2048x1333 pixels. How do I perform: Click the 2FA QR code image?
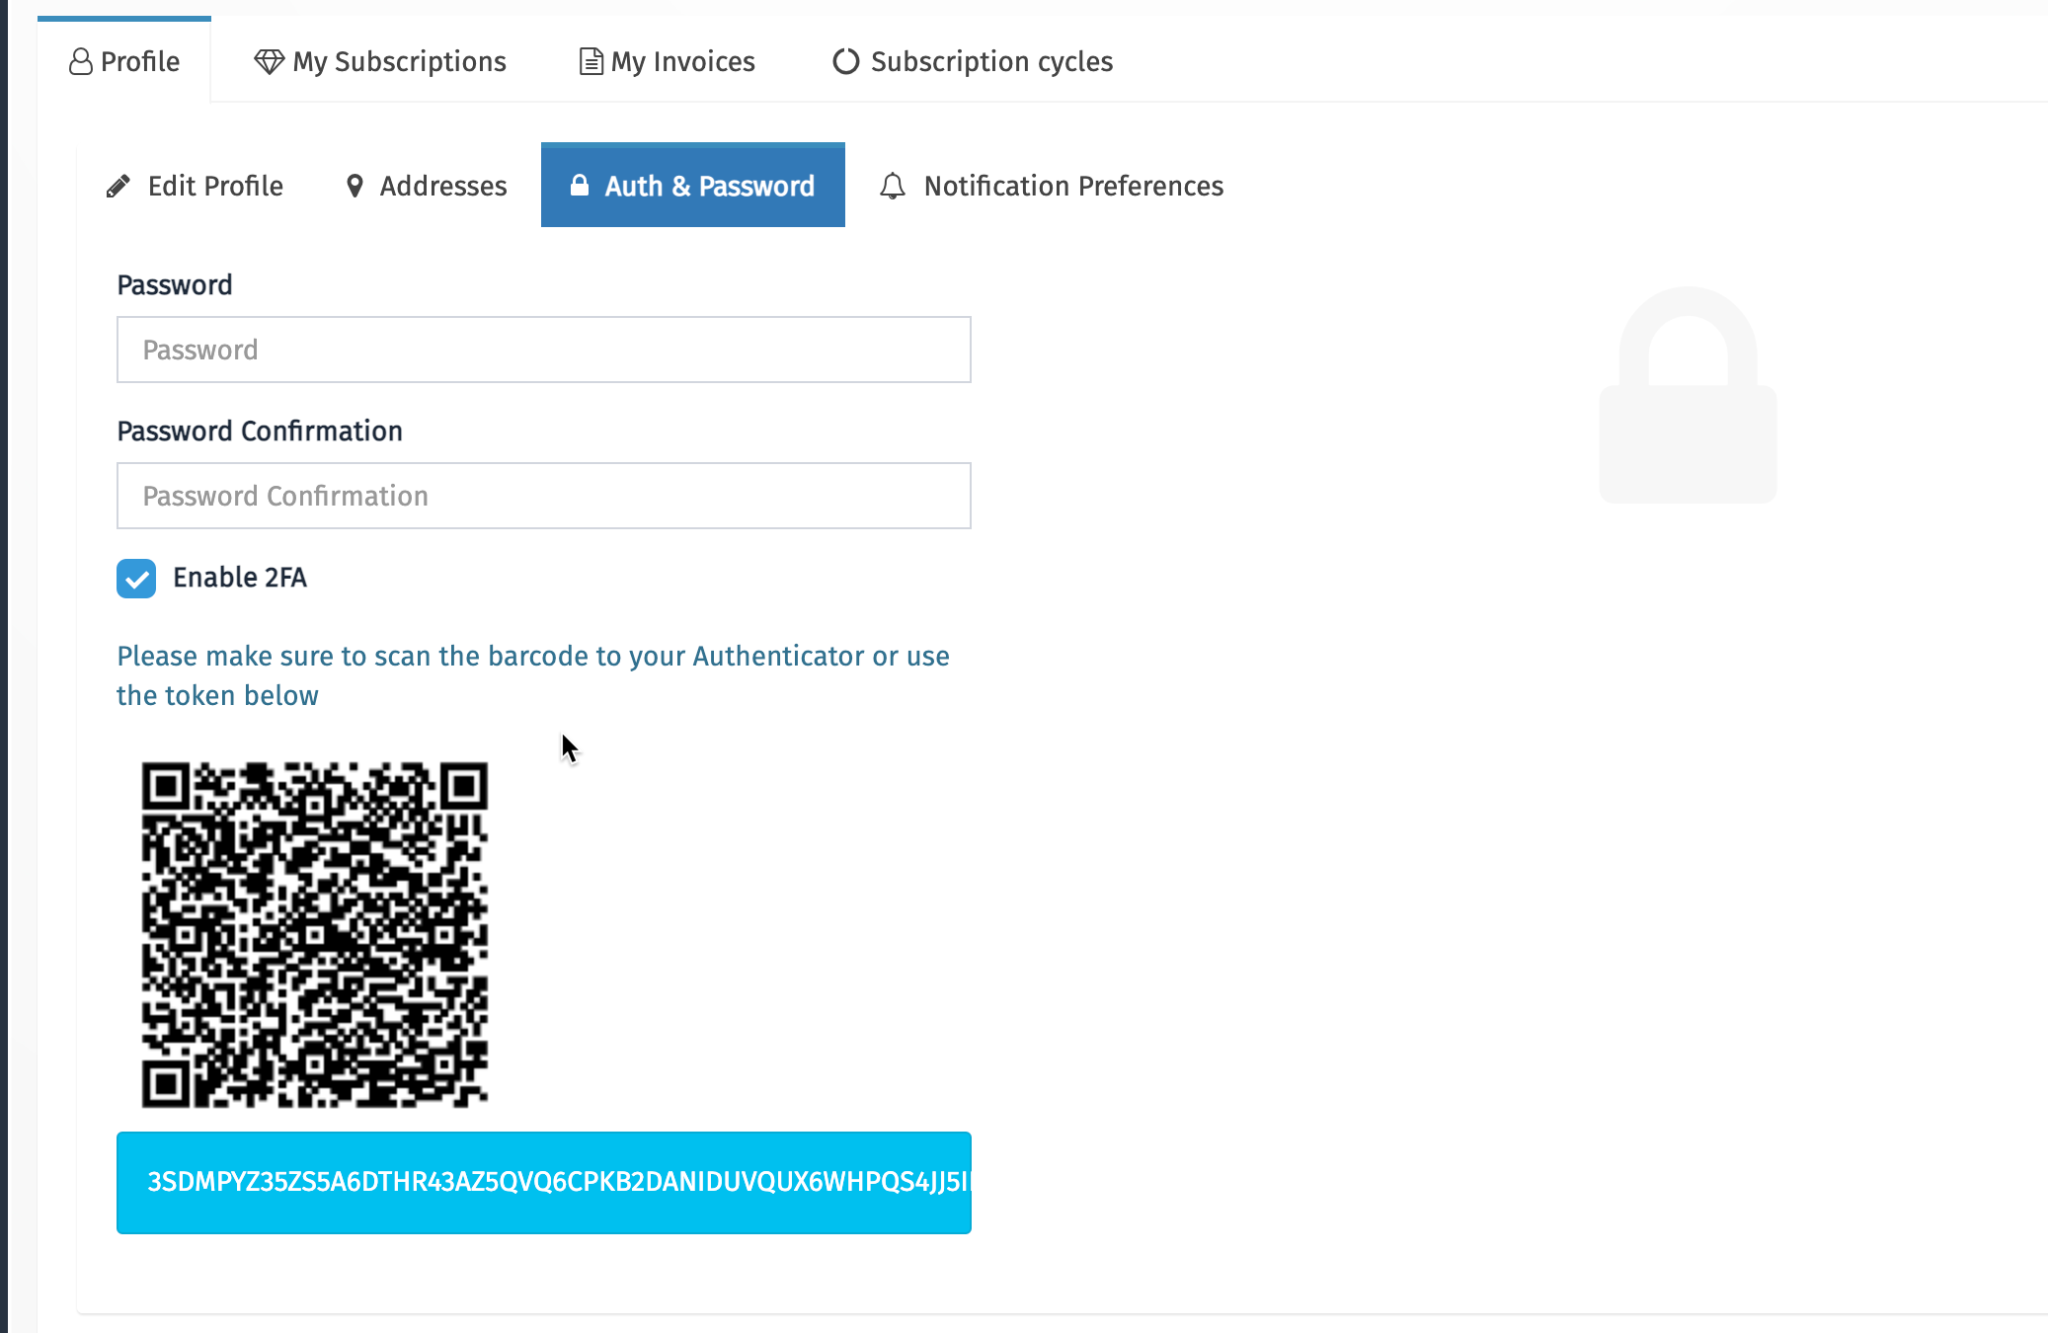click(315, 935)
